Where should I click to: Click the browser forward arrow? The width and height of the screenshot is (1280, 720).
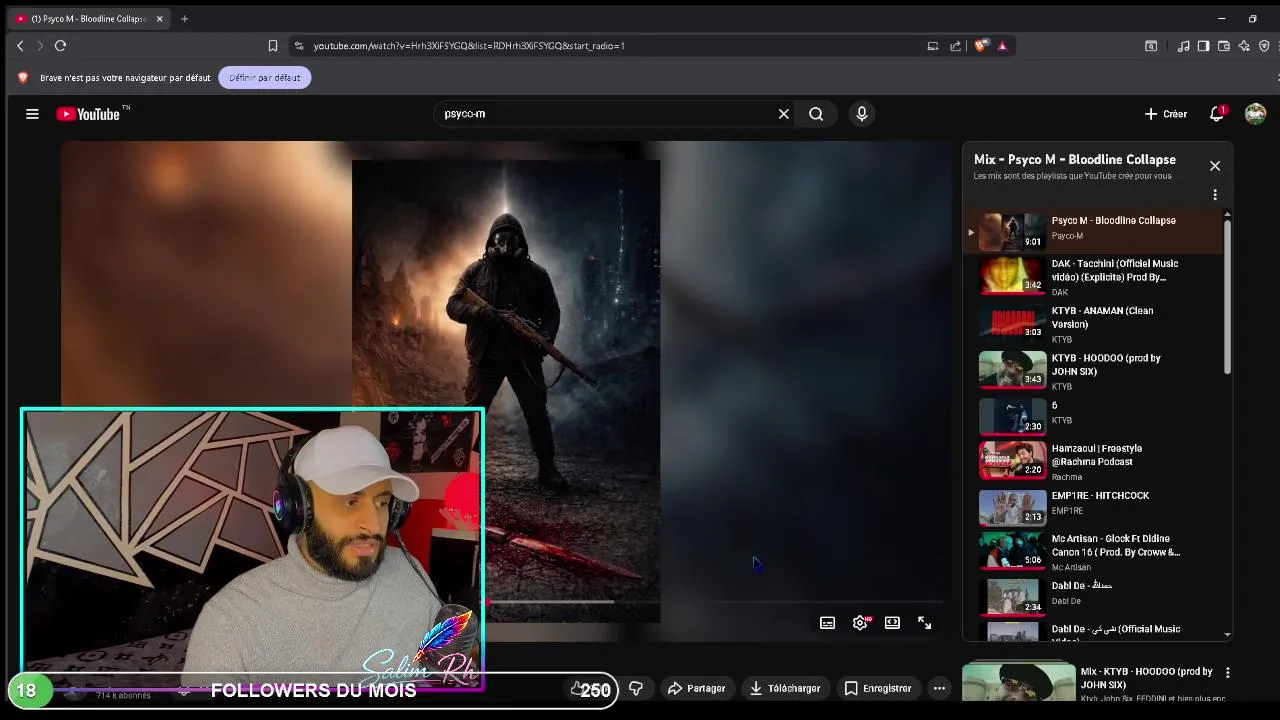point(40,46)
